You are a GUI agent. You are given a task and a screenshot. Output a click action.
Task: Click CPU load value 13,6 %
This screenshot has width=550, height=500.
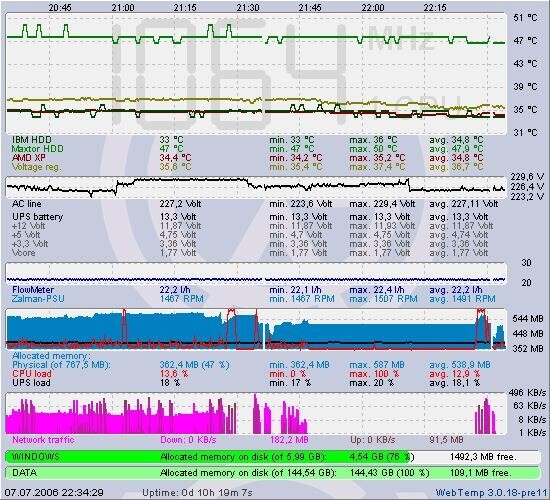[174, 374]
